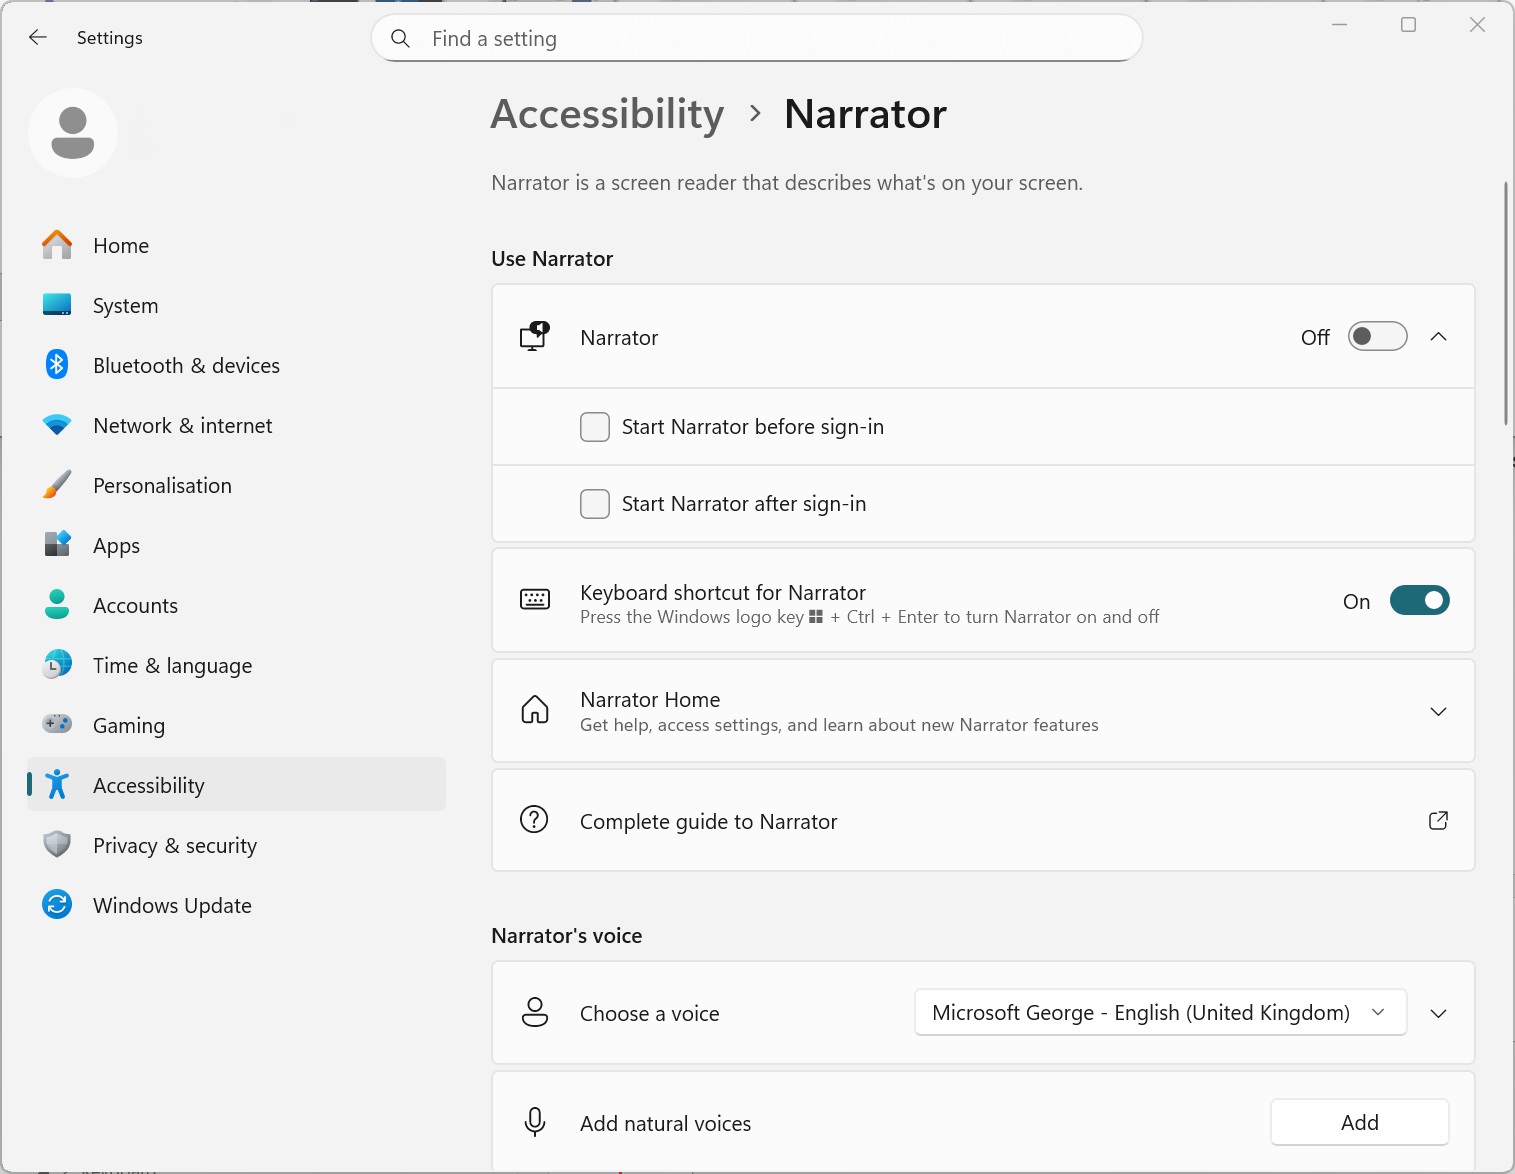Image resolution: width=1515 pixels, height=1174 pixels.
Task: Open the Microsoft George voice dropdown
Action: pyautogui.click(x=1160, y=1013)
